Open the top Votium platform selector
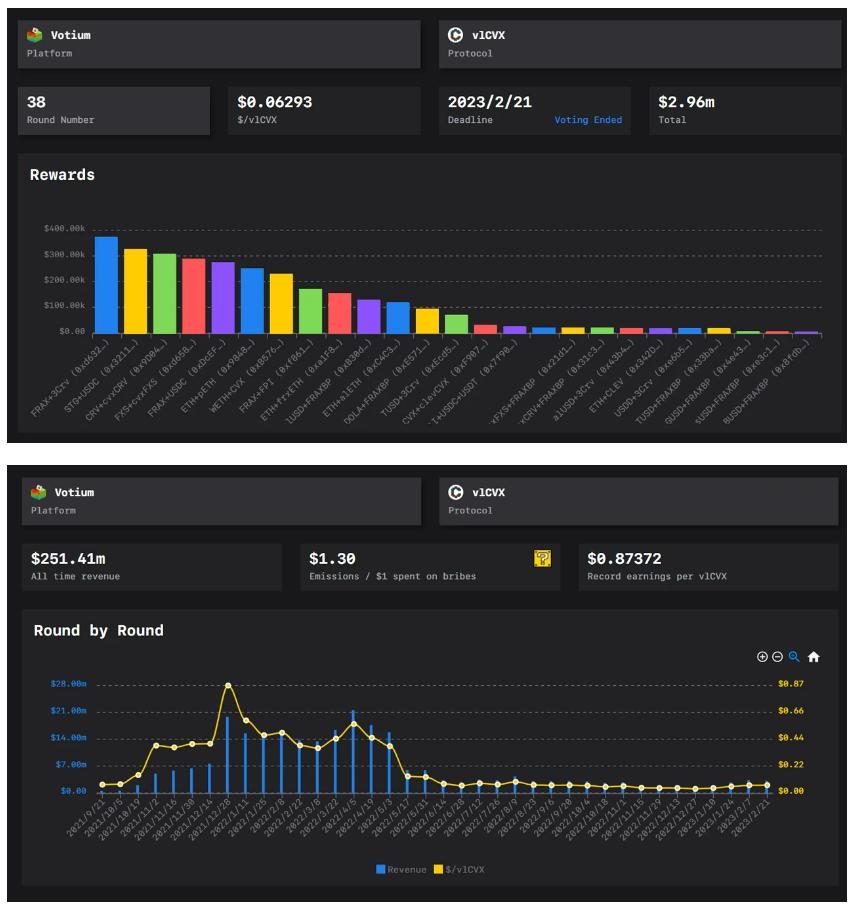Image resolution: width=855 pixels, height=910 pixels. pyautogui.click(x=219, y=44)
